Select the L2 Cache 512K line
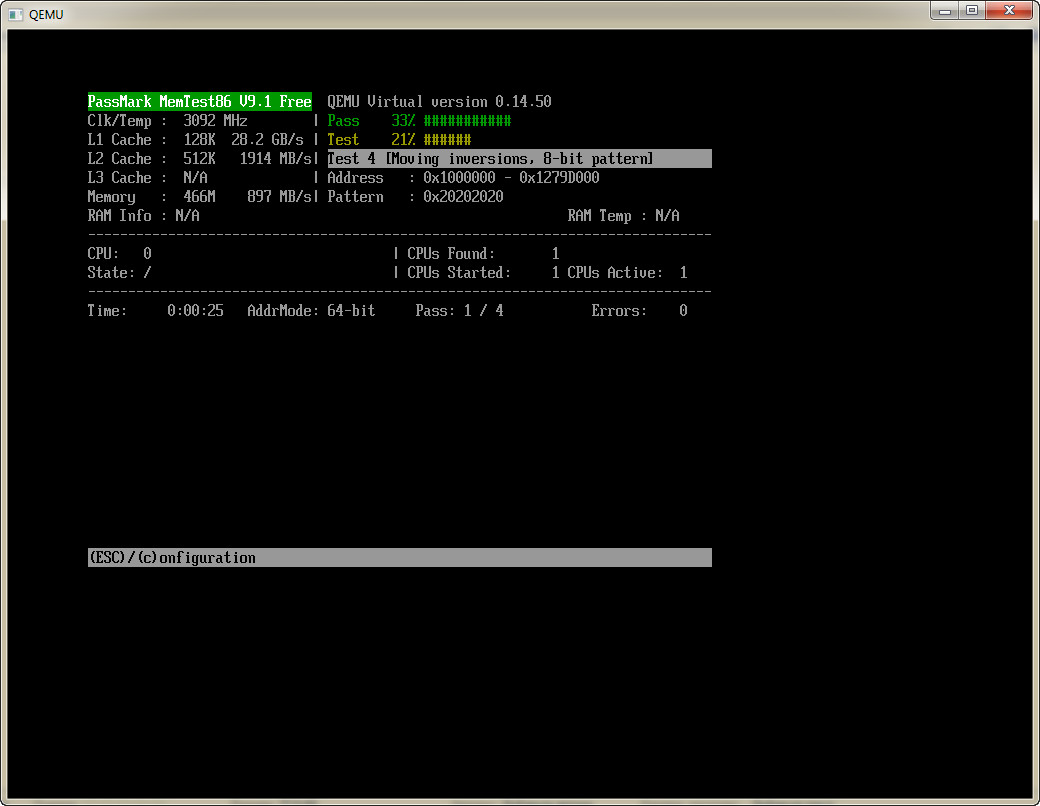The height and width of the screenshot is (806, 1040). coord(199,159)
